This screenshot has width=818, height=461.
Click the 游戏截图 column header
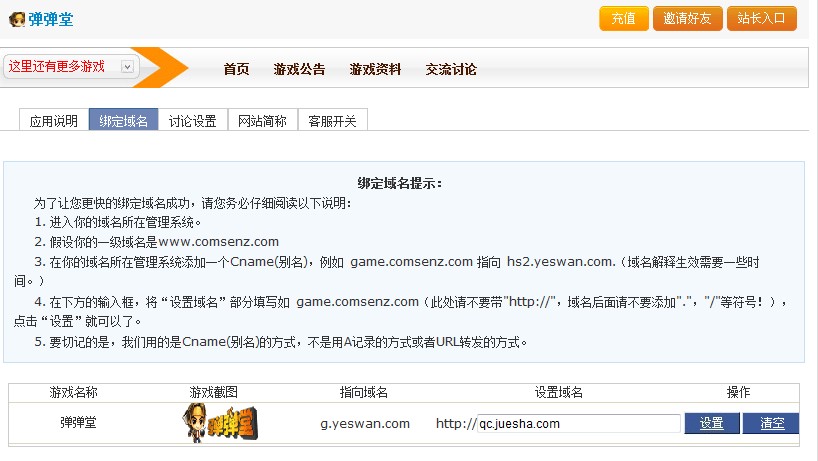point(214,392)
